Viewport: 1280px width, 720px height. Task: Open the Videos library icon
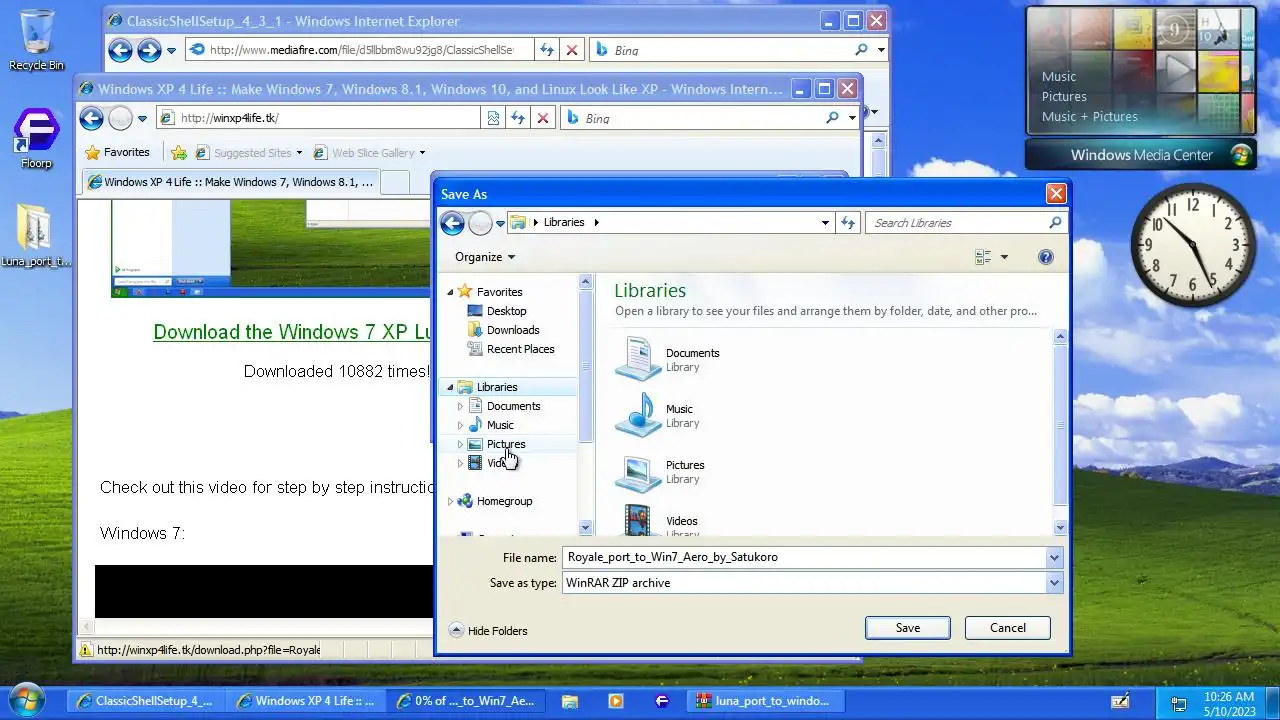point(638,520)
